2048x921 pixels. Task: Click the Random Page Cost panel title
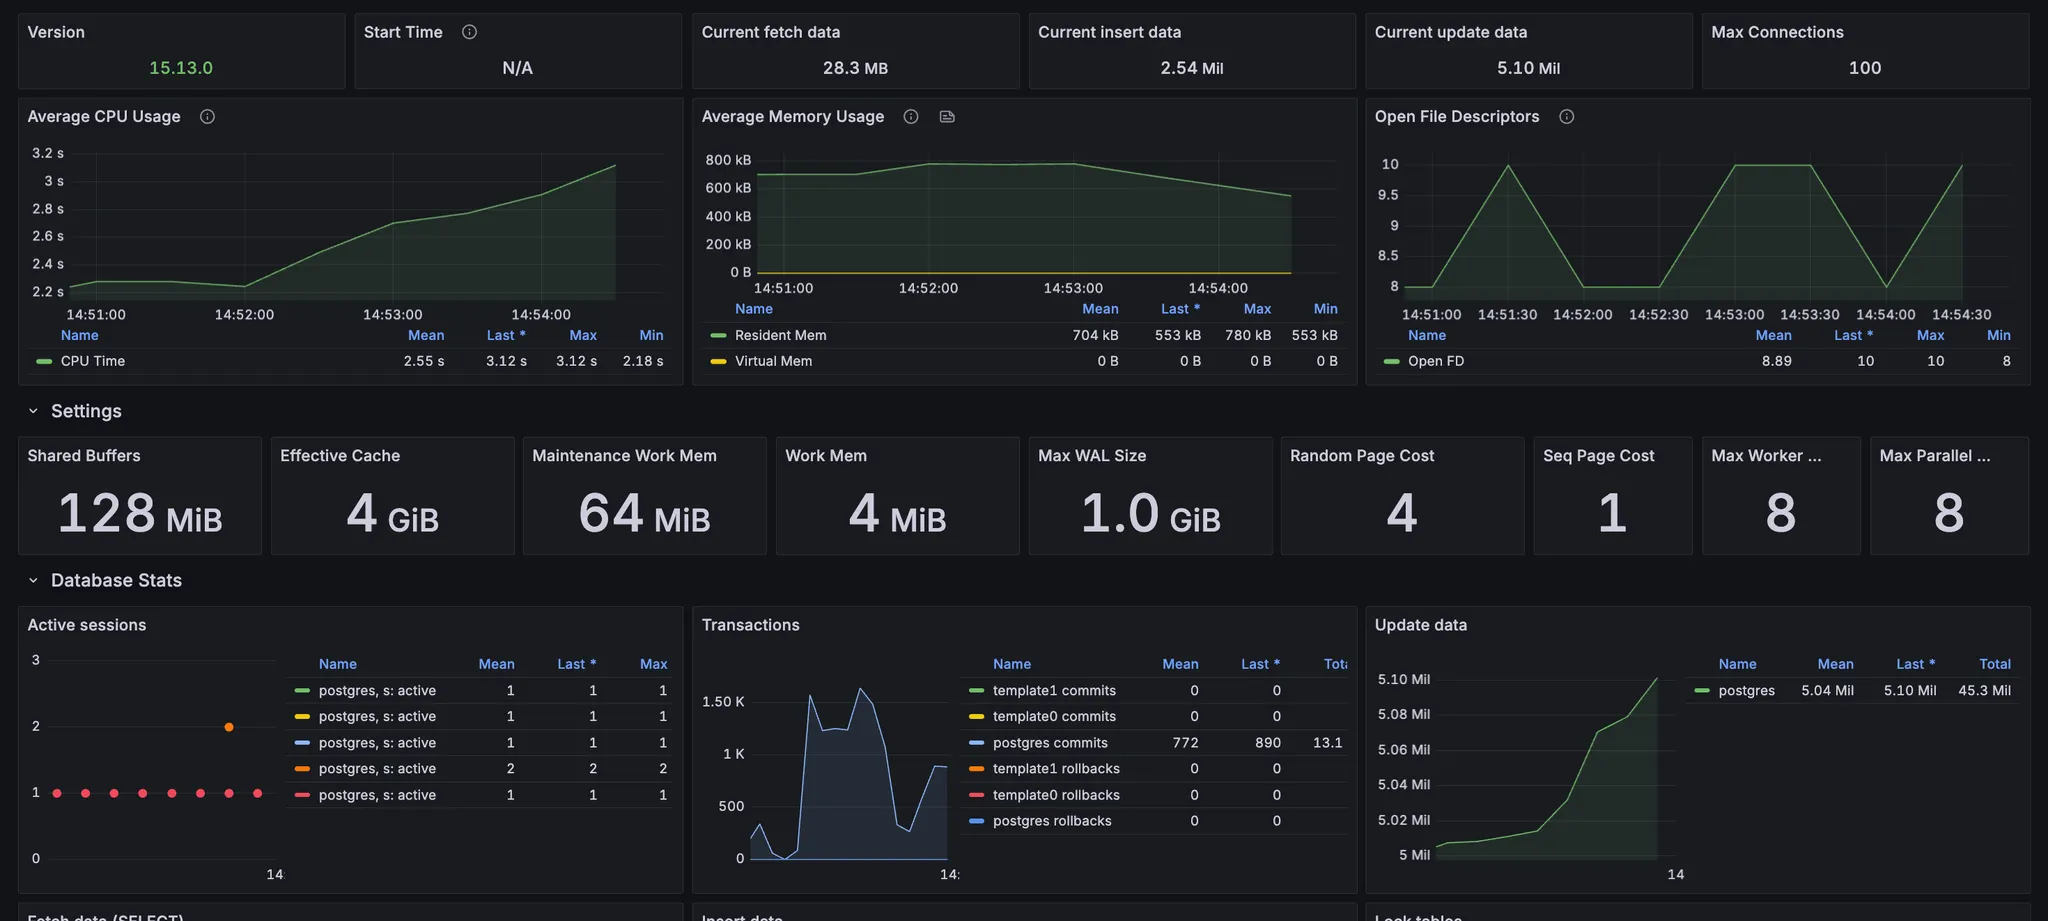(1362, 456)
